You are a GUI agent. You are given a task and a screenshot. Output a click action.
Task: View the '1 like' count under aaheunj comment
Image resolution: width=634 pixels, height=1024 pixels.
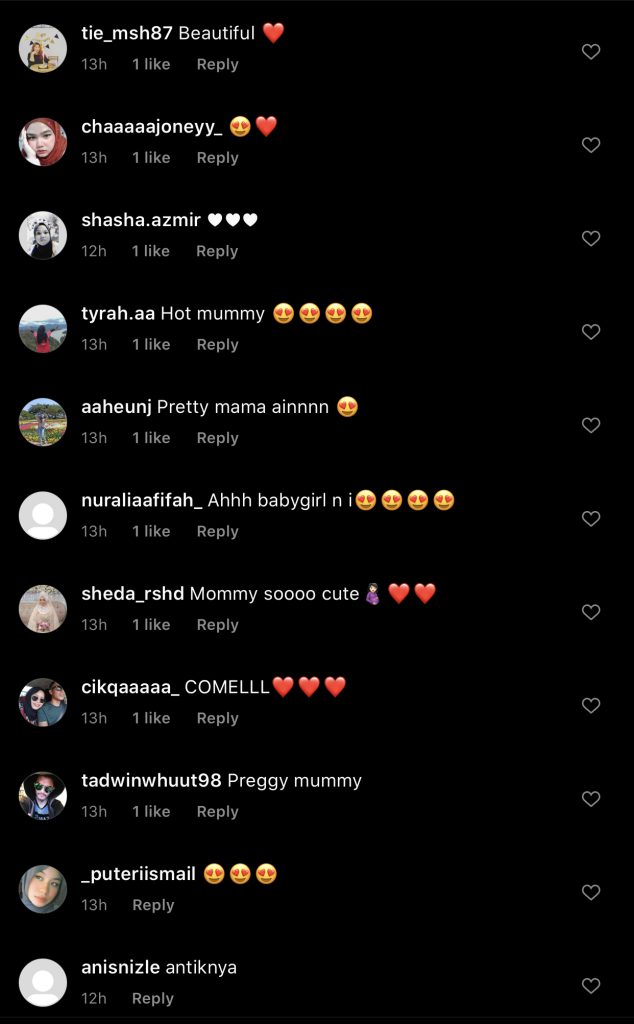[151, 438]
